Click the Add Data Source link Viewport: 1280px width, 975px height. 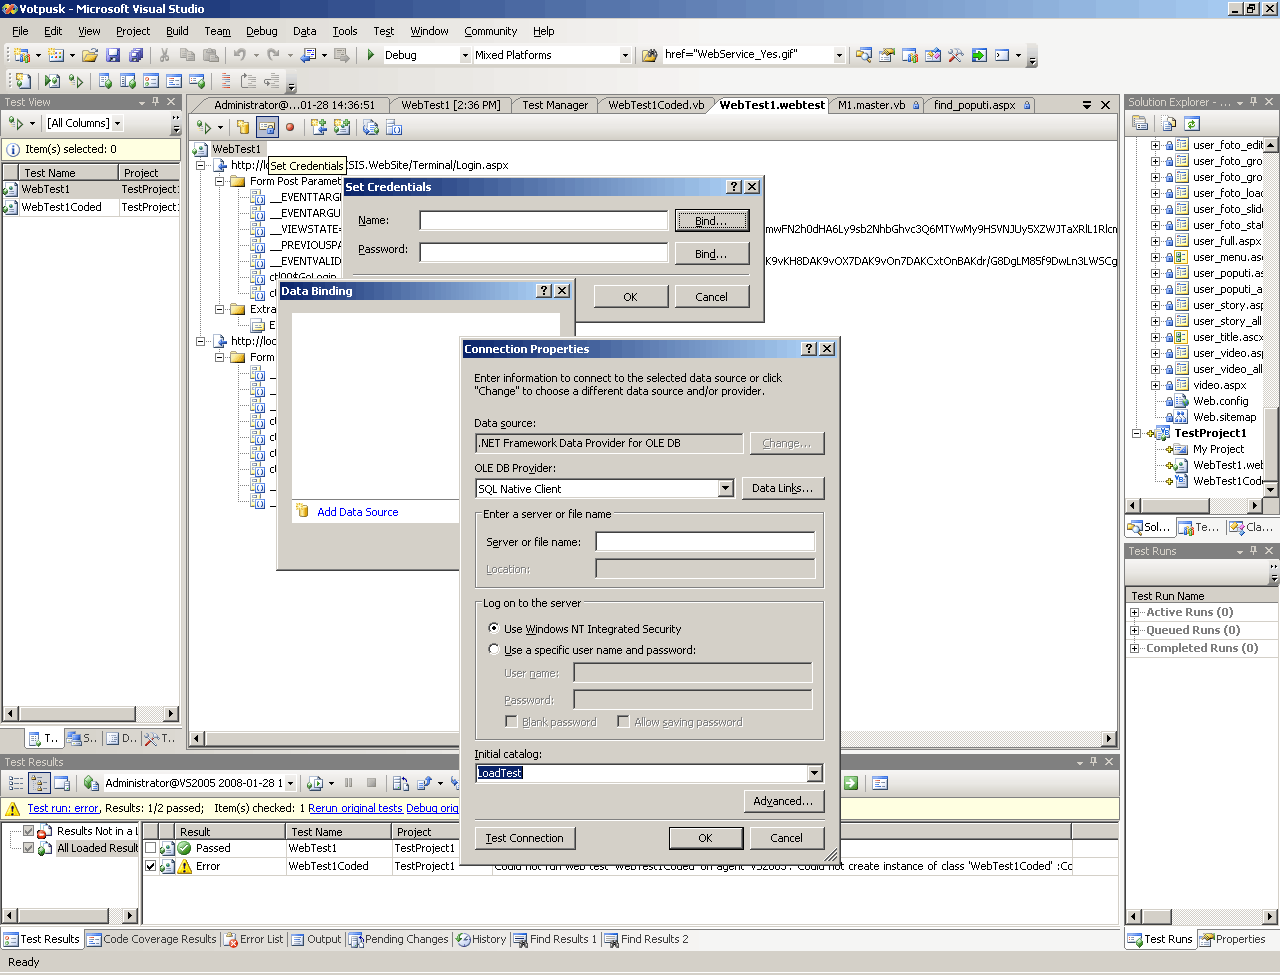click(x=357, y=512)
